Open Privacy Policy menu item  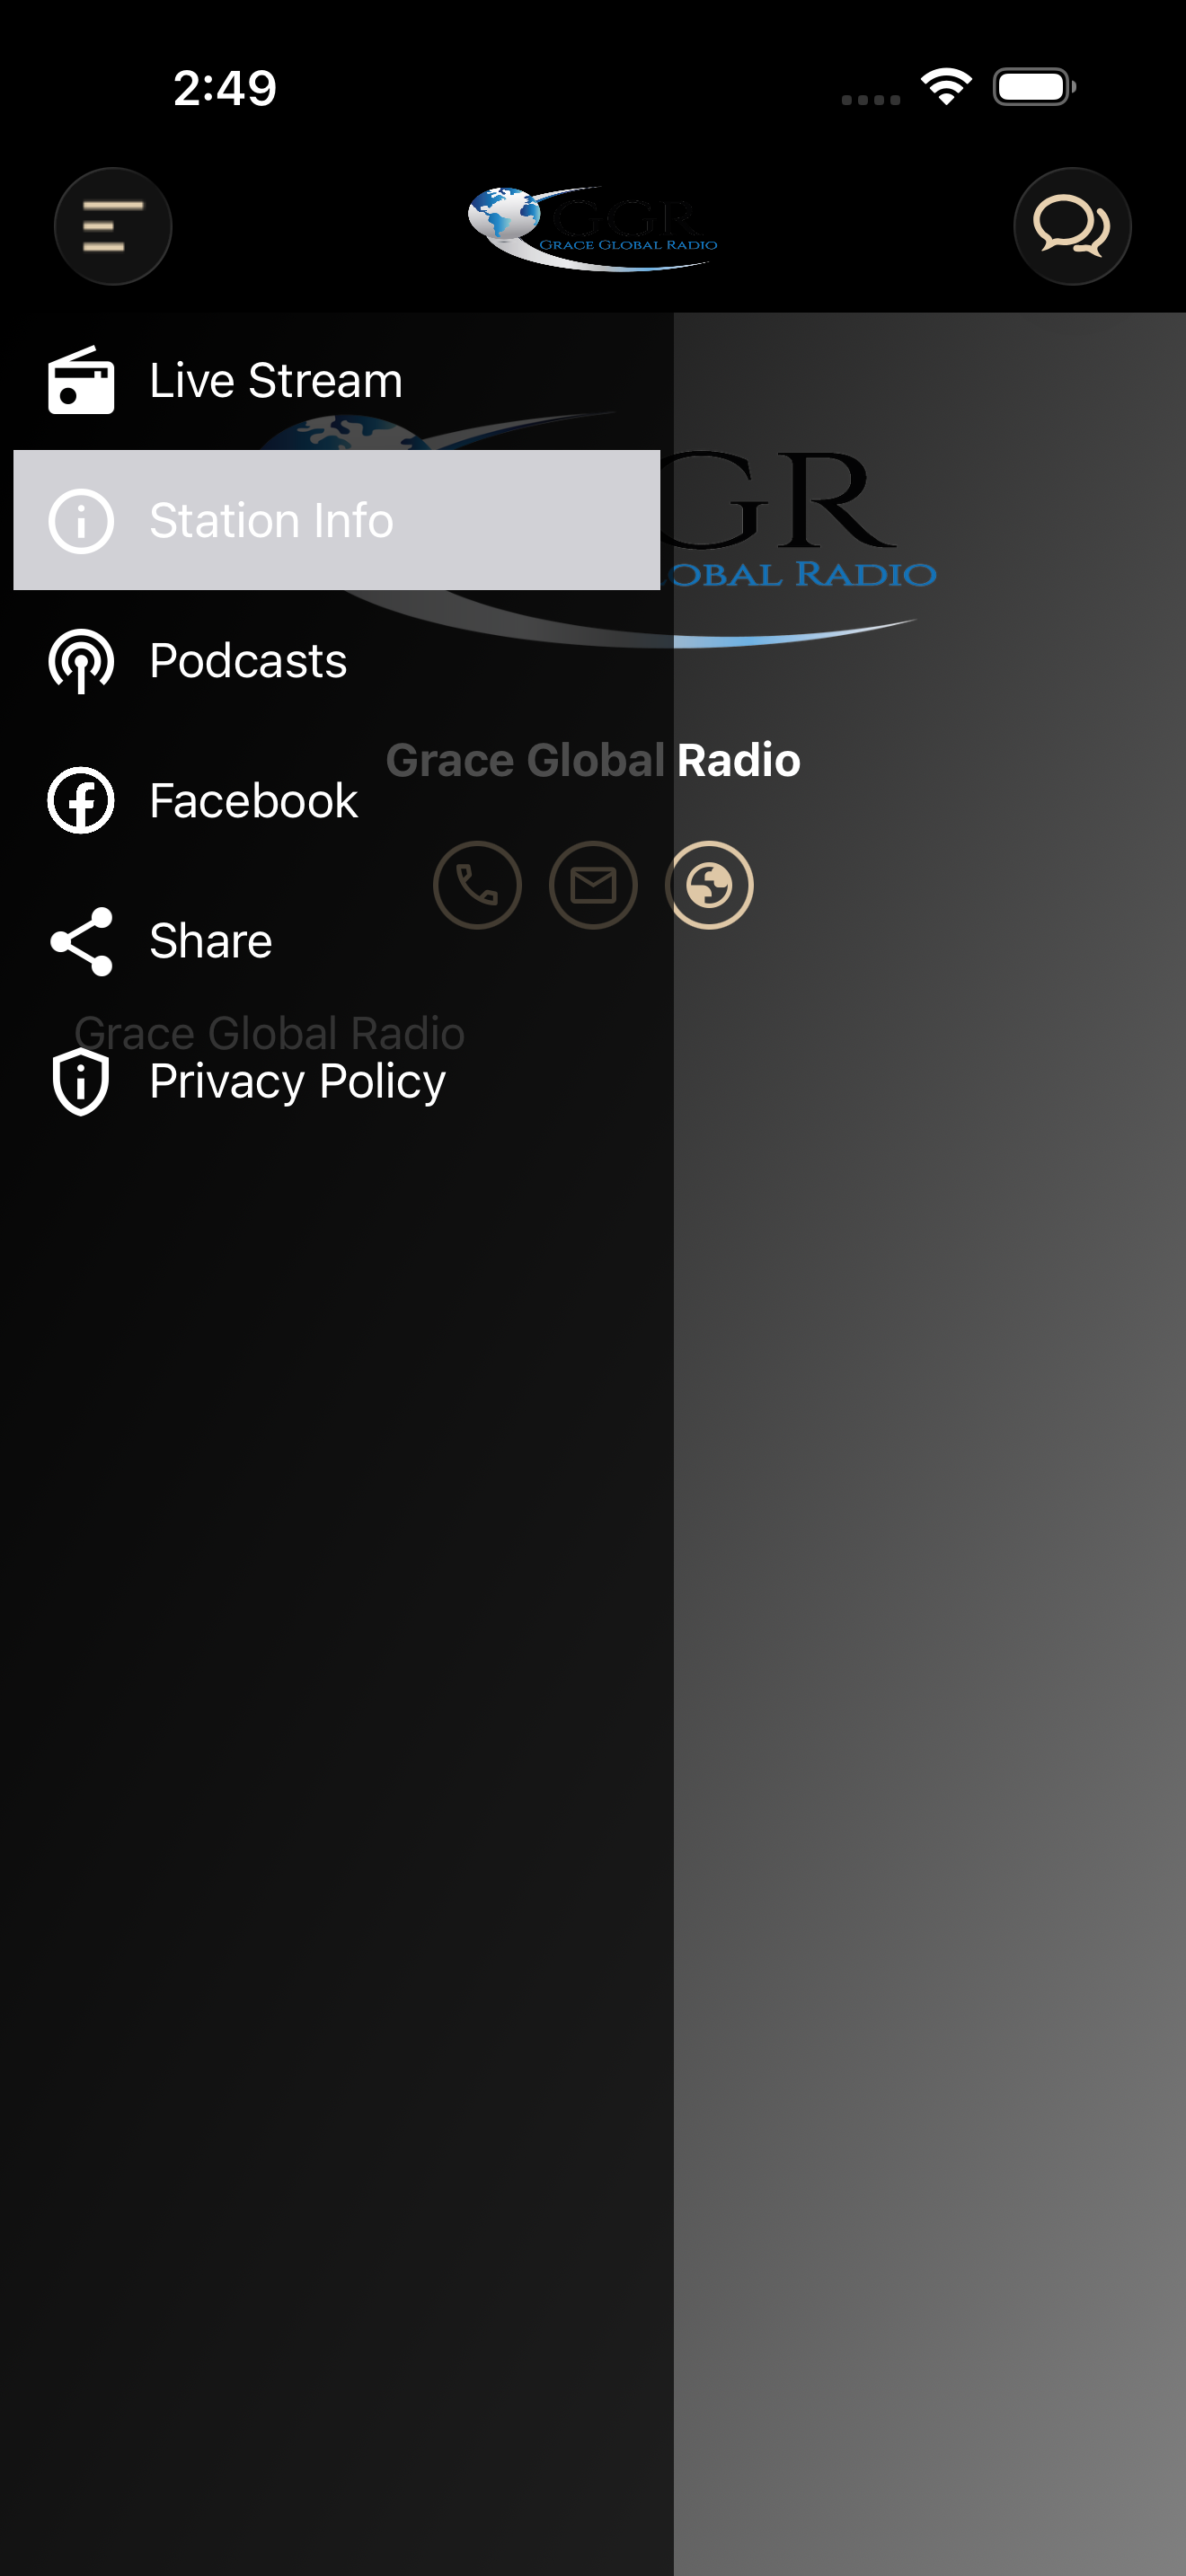tap(336, 1081)
